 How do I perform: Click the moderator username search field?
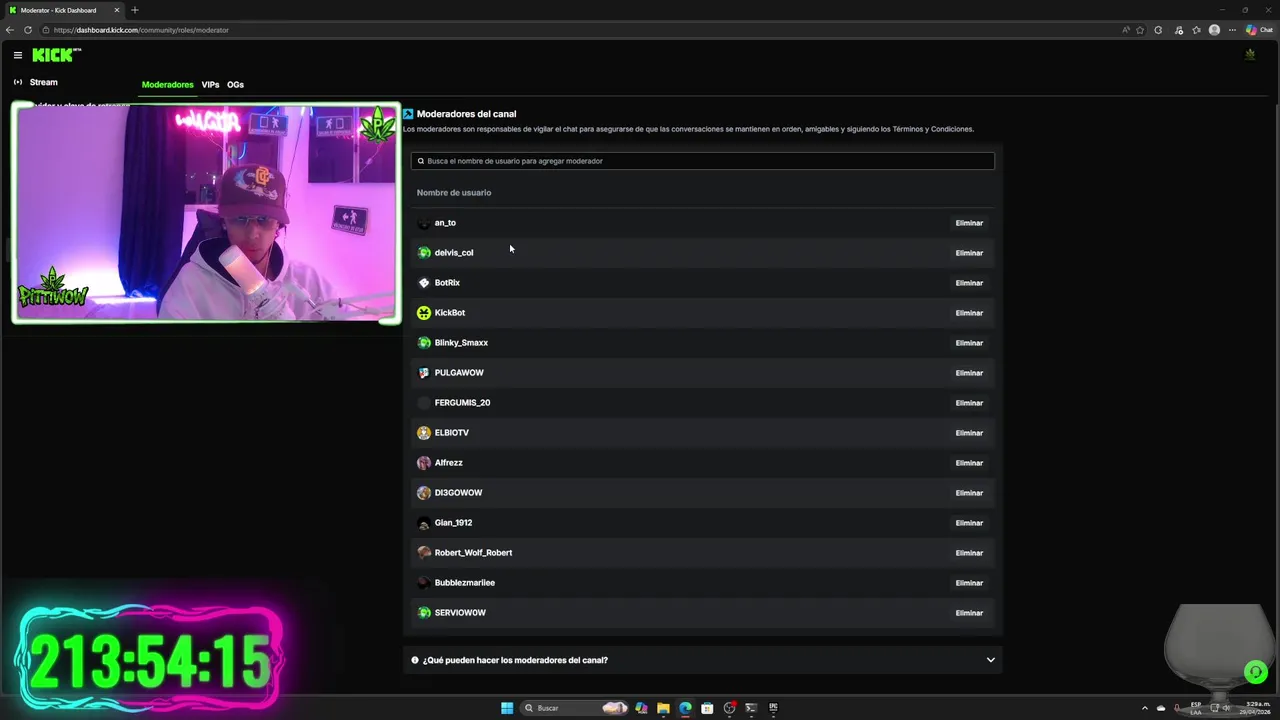pos(703,161)
